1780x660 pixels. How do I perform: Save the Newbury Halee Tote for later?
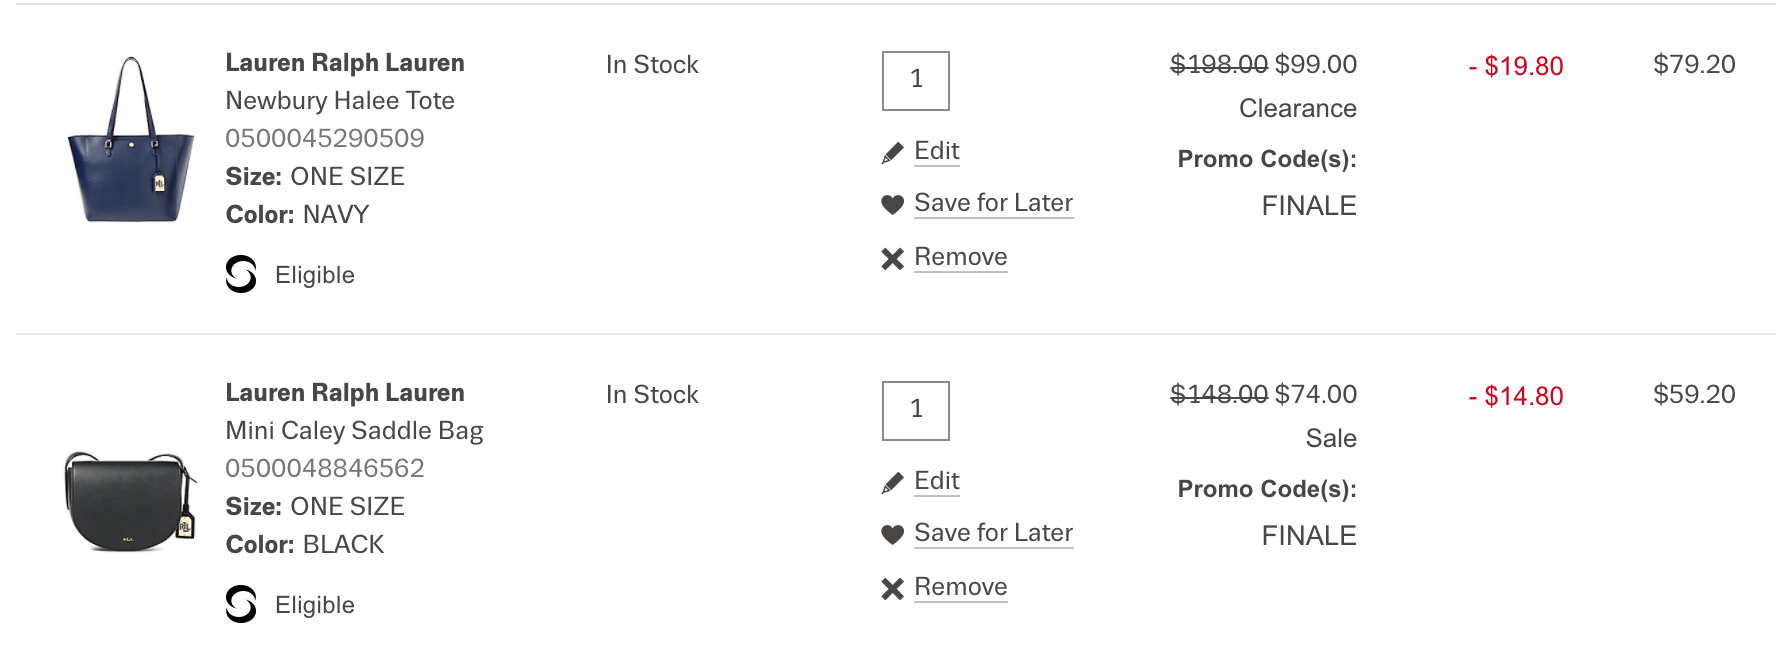click(x=993, y=203)
